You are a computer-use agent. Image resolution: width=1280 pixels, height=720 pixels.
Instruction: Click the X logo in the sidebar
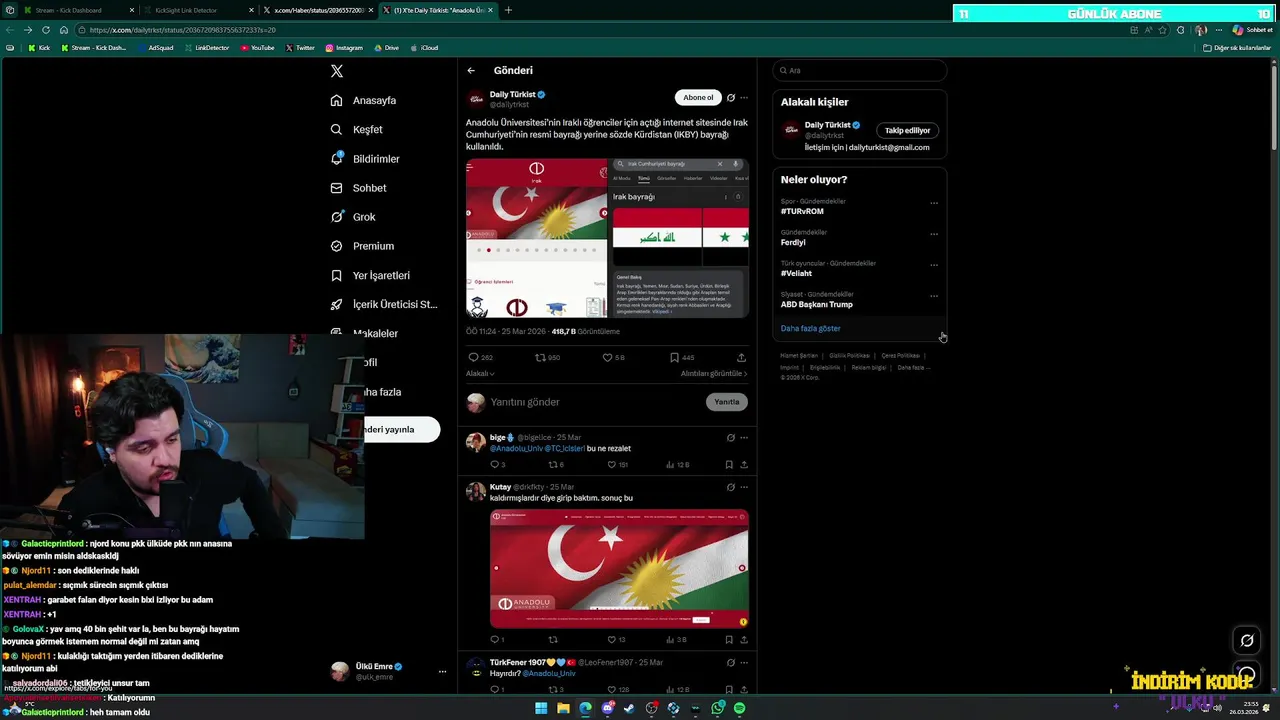(337, 71)
